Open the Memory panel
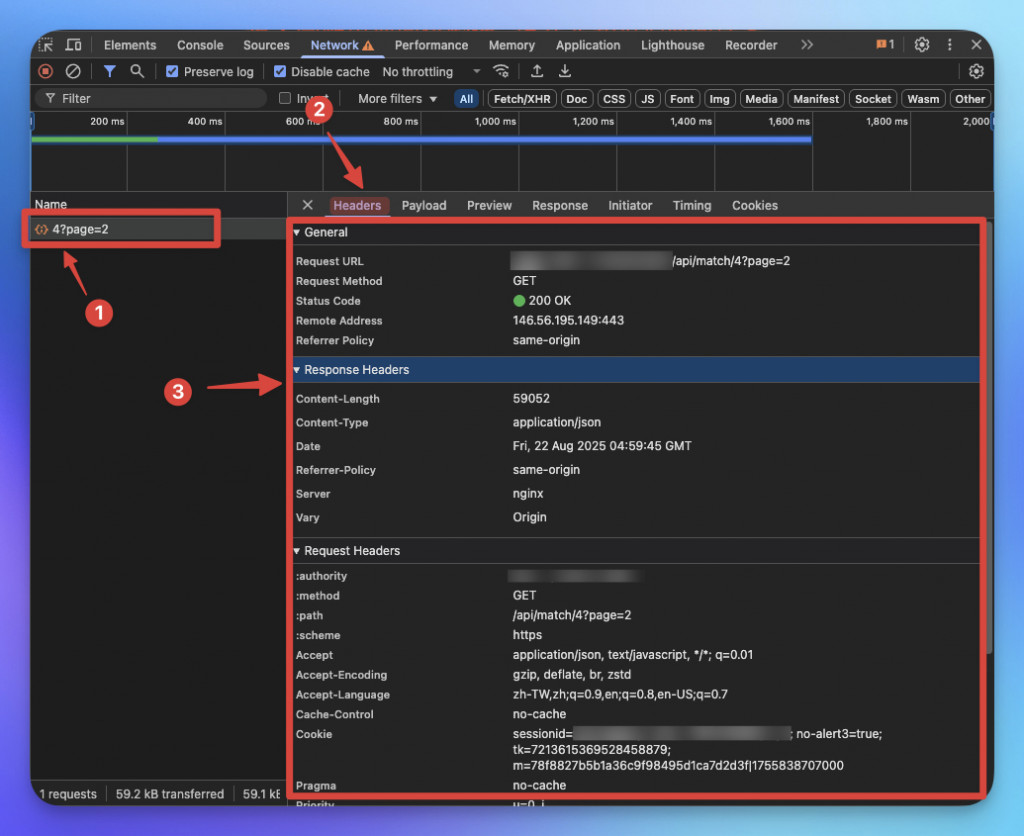 coord(511,45)
